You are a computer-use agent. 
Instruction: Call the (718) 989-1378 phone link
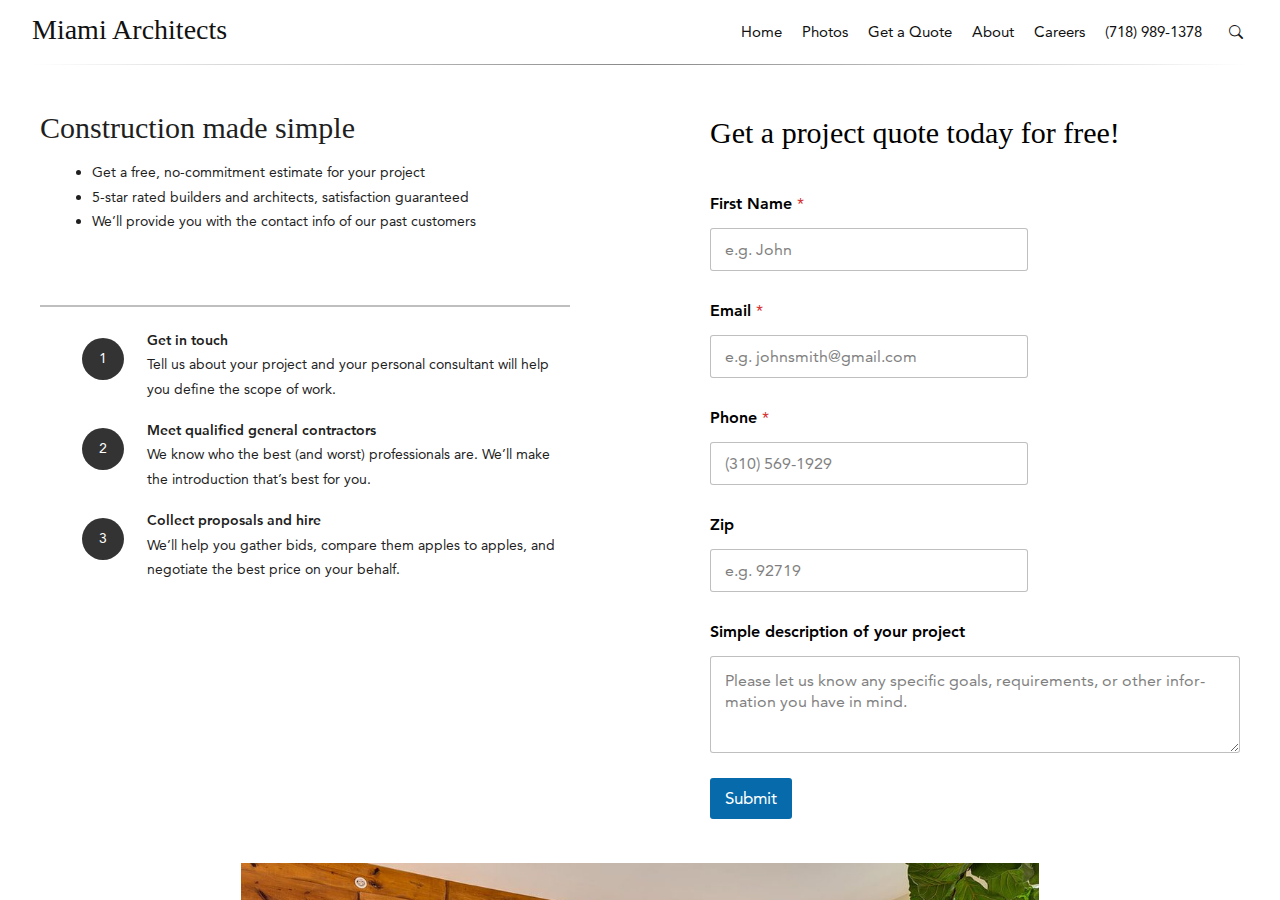point(1153,32)
